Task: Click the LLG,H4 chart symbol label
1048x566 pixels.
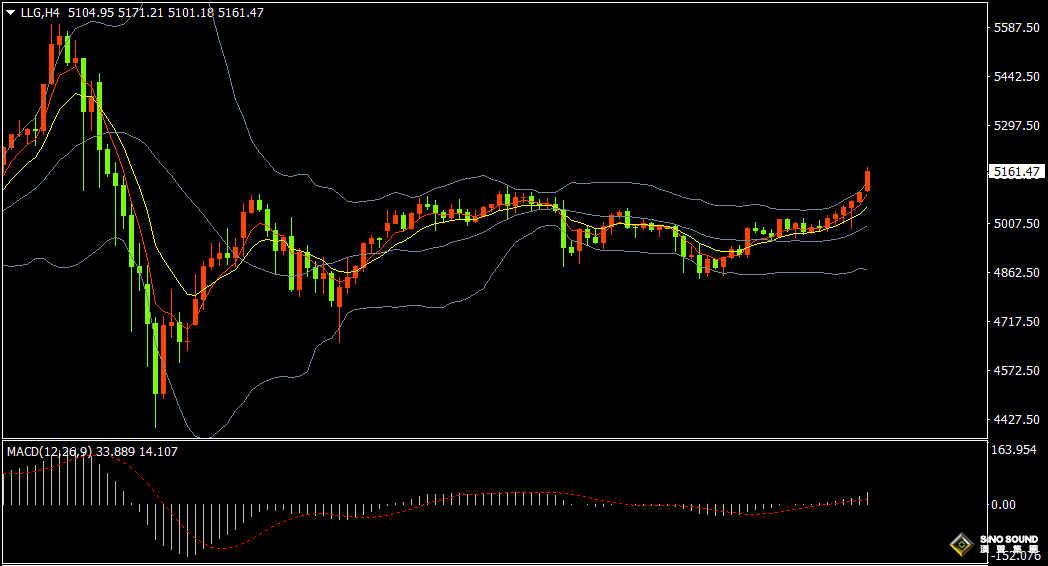Action: point(40,13)
